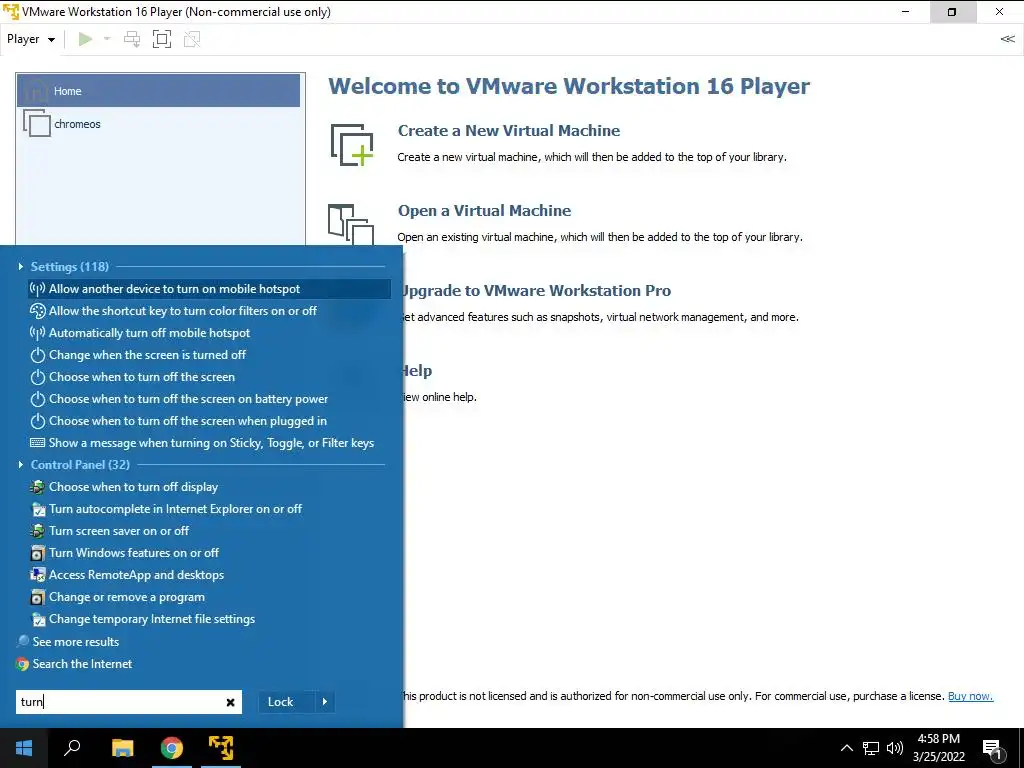Screen dimensions: 1024x768
Task: Open the notification center icon
Action: coord(993,749)
